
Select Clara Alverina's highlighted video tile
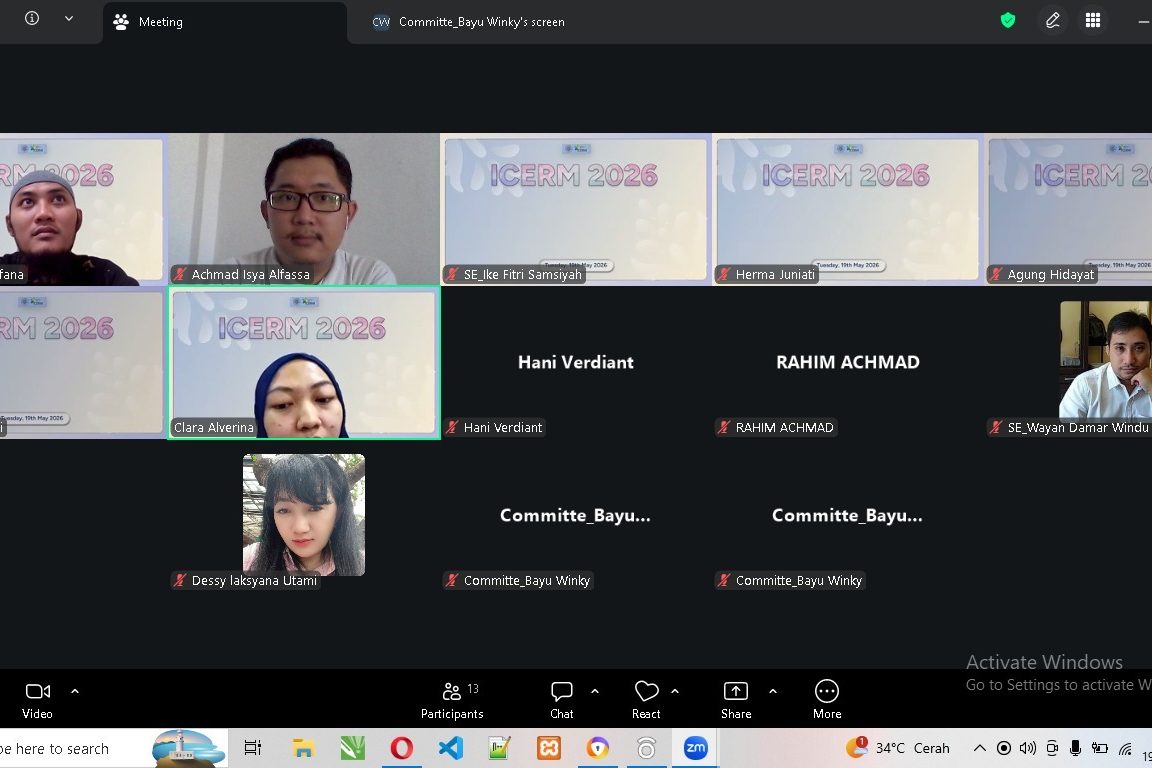(x=304, y=362)
